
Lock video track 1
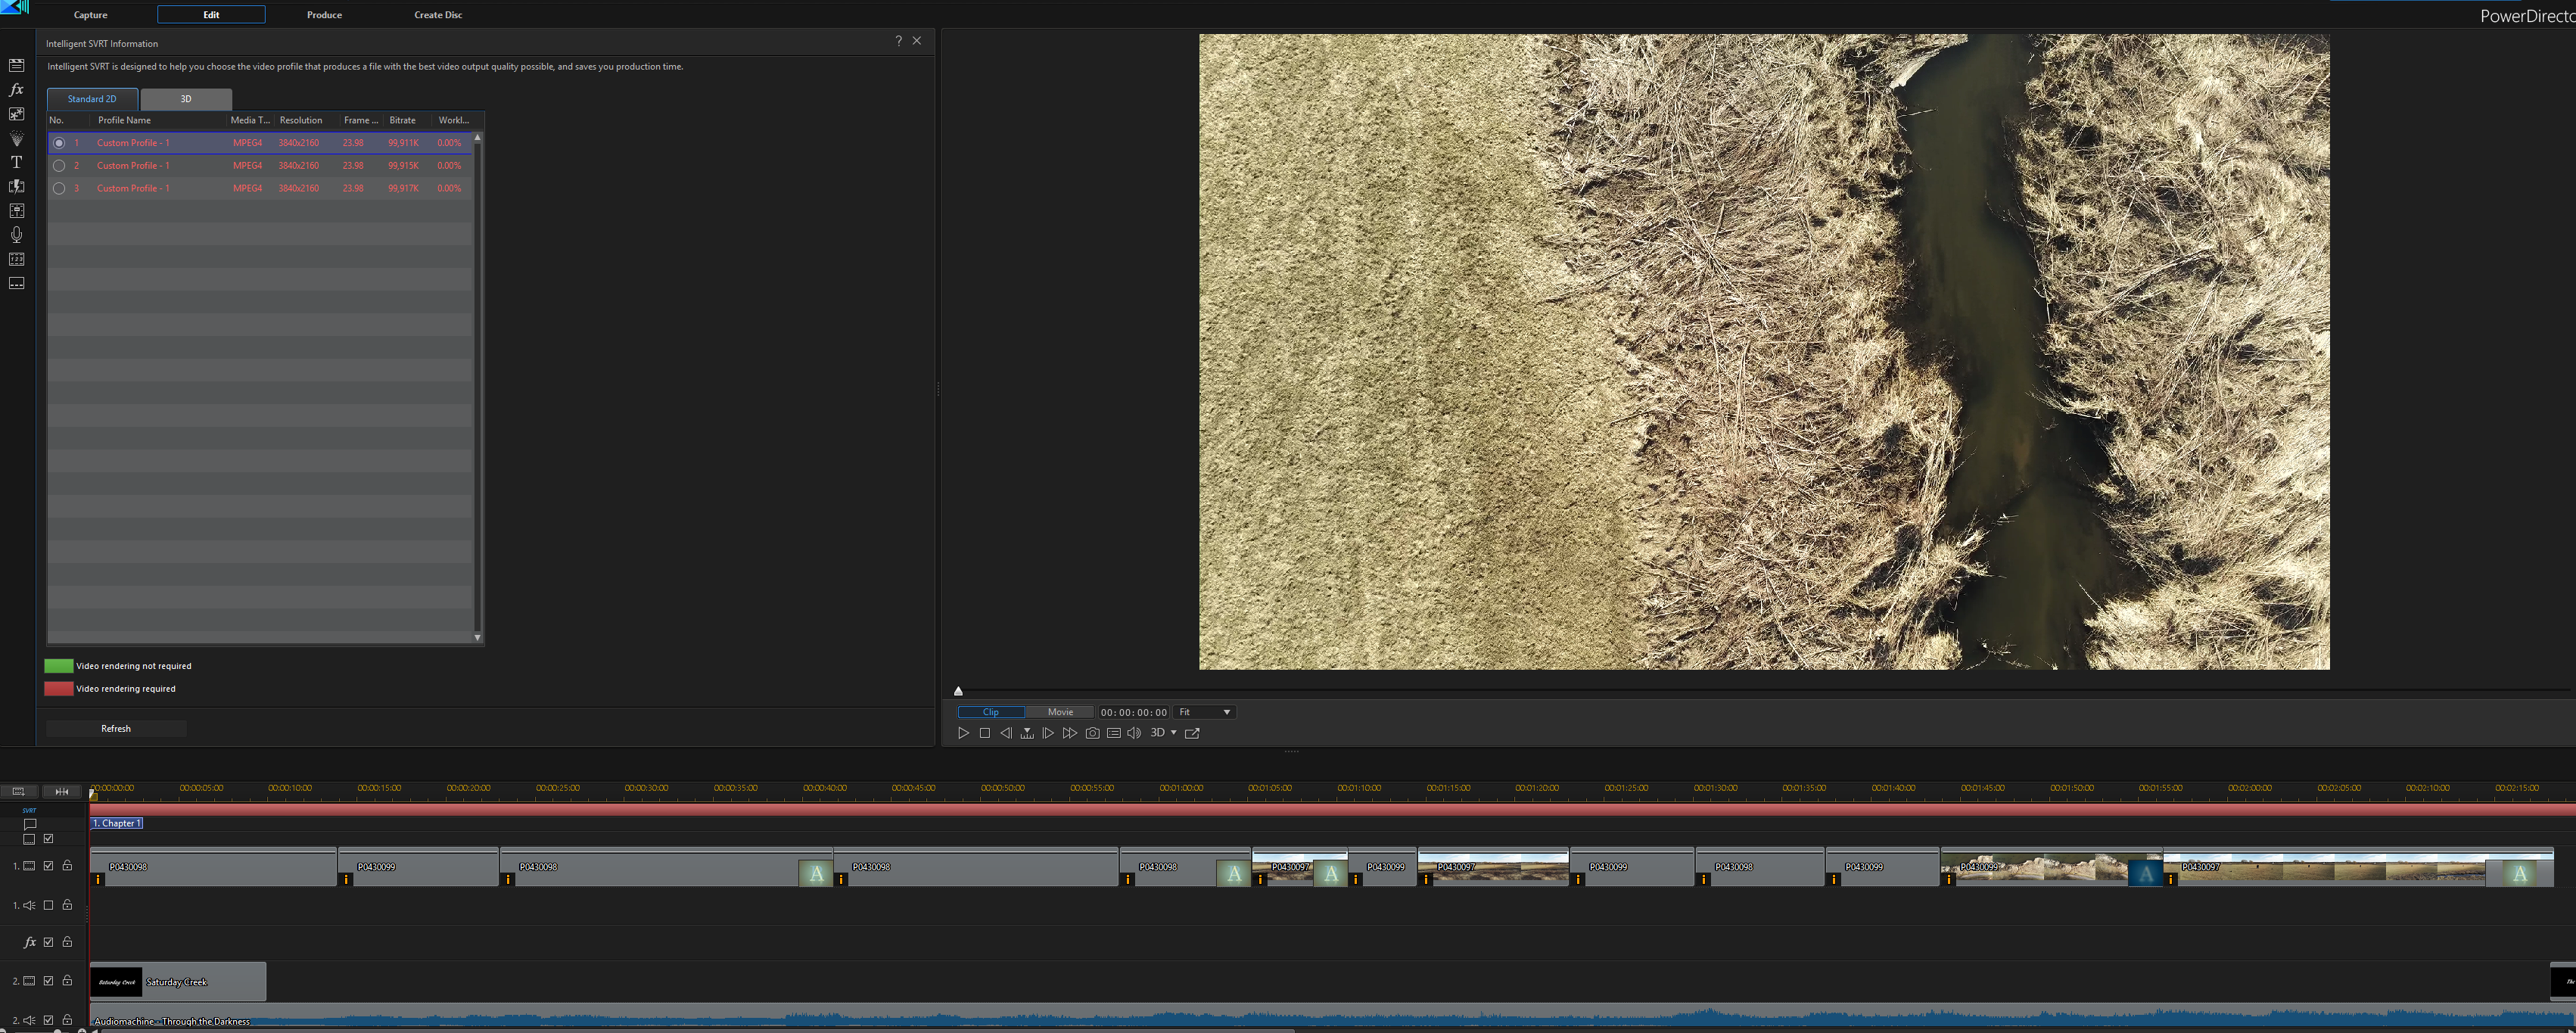click(x=67, y=866)
